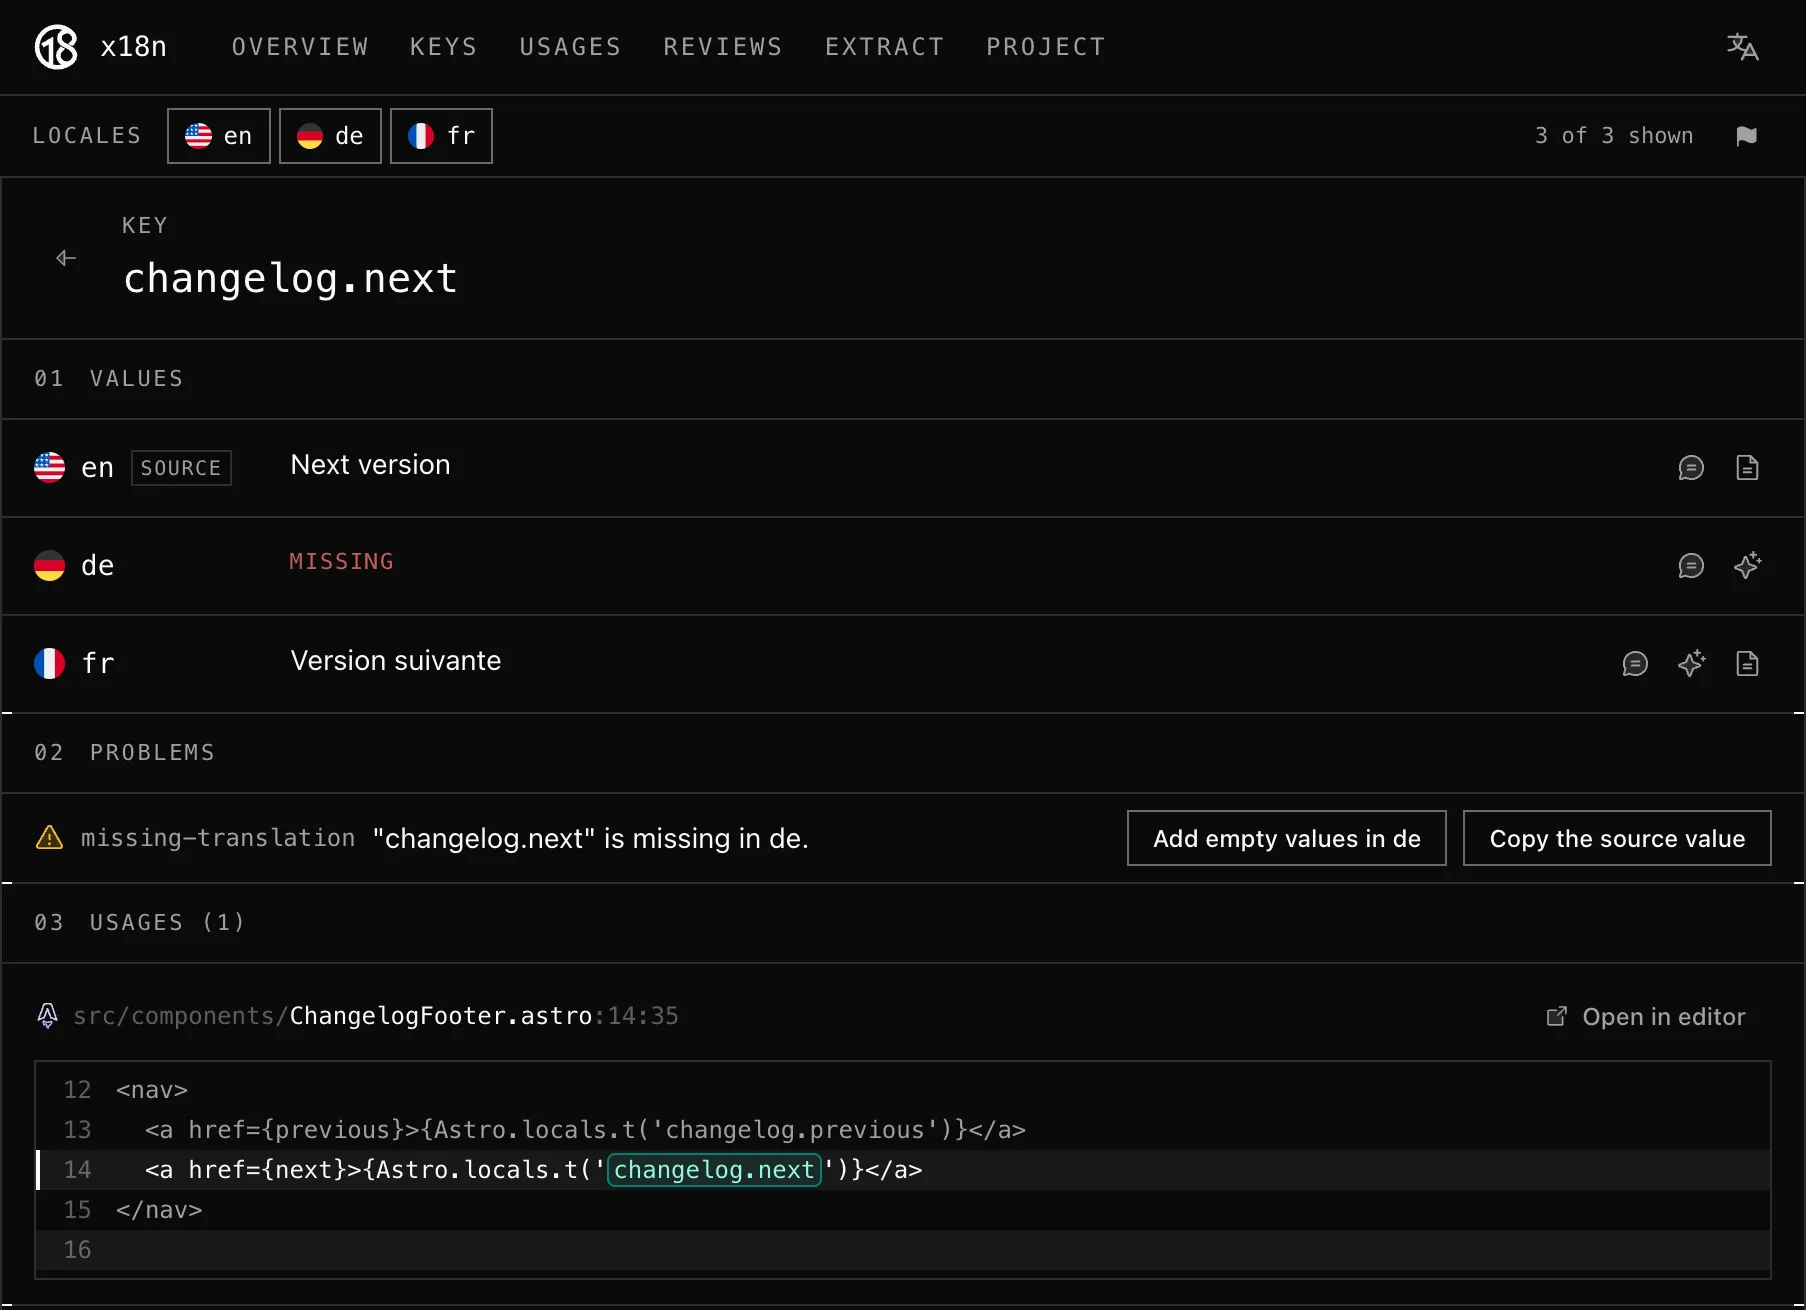Open the Project tab
This screenshot has height=1310, width=1806.
(1046, 47)
